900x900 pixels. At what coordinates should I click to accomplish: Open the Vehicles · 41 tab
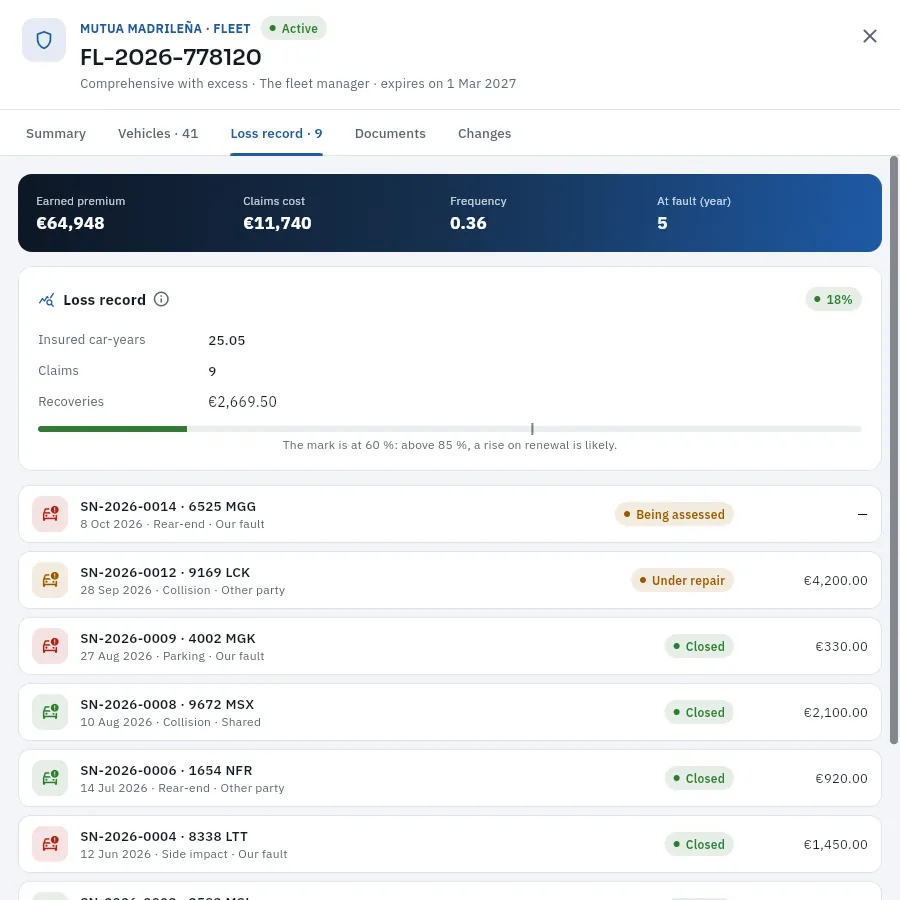coord(158,133)
